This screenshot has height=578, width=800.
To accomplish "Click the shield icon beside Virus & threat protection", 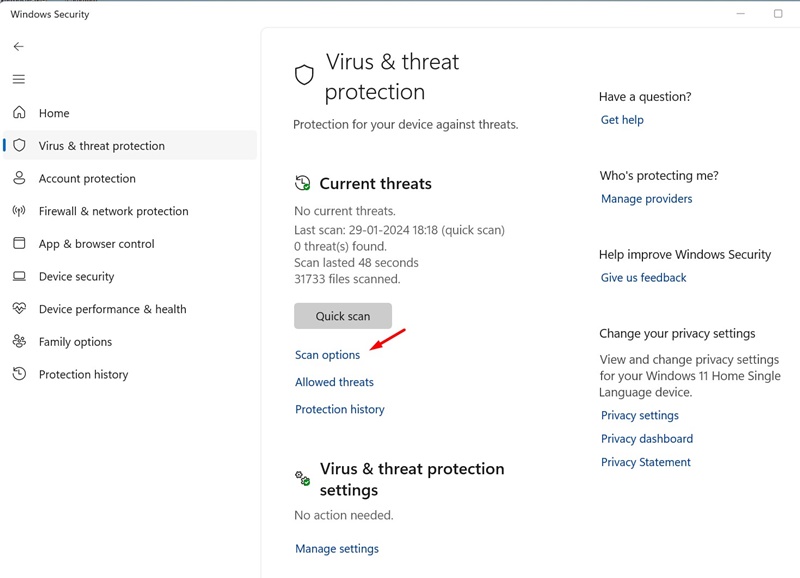I will [19, 146].
